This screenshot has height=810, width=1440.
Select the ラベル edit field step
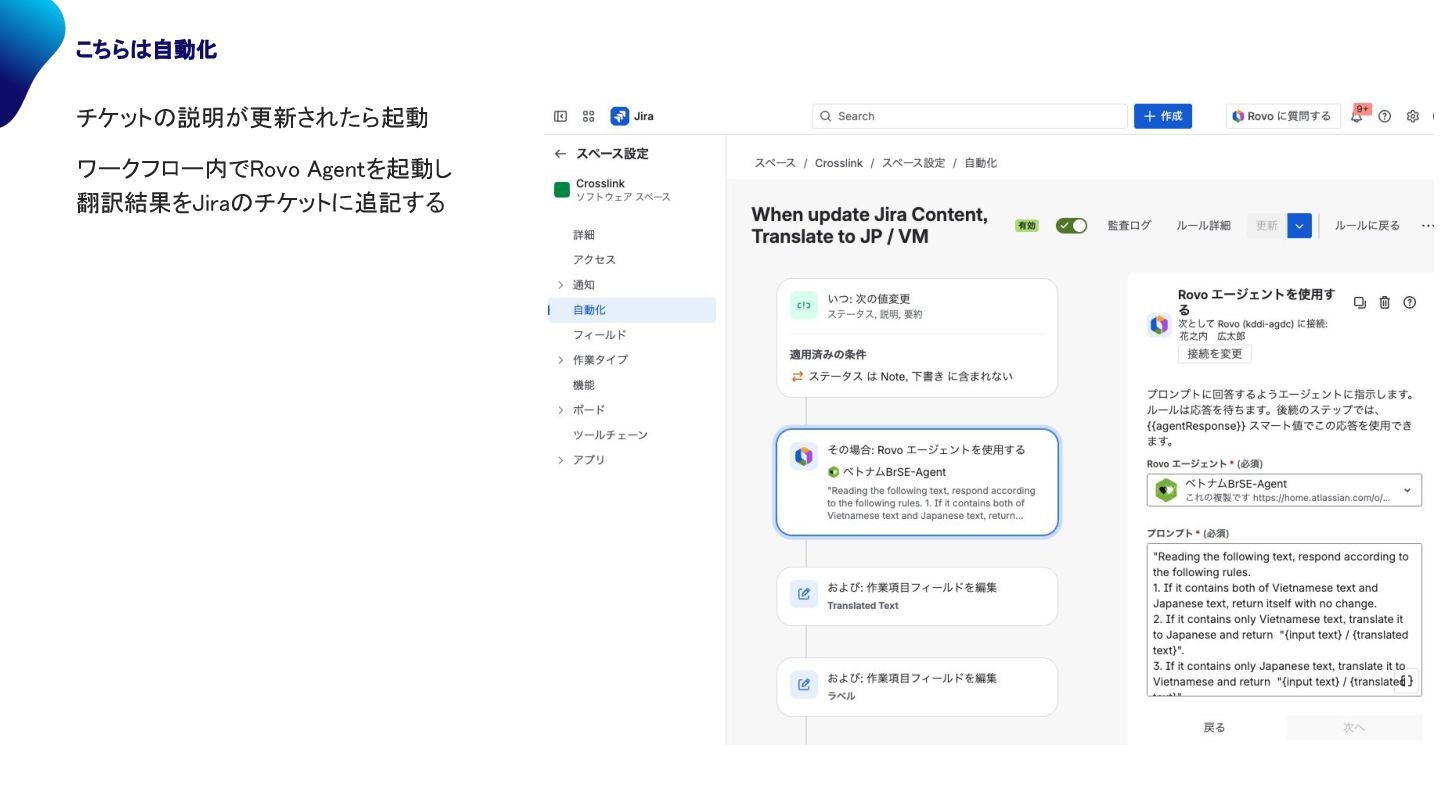point(917,686)
